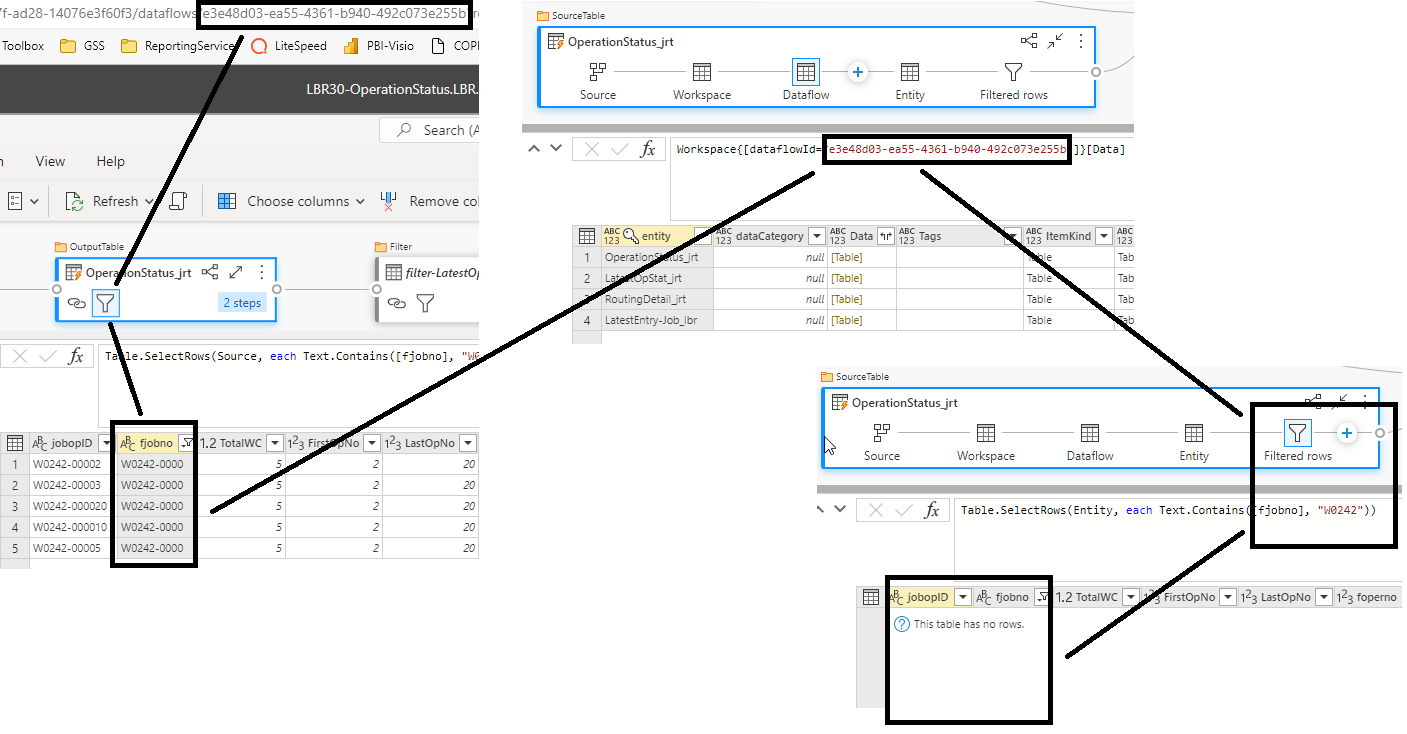Click the 2 steps badge on OperationStatus_jrt
This screenshot has width=1407, height=734.
point(242,302)
